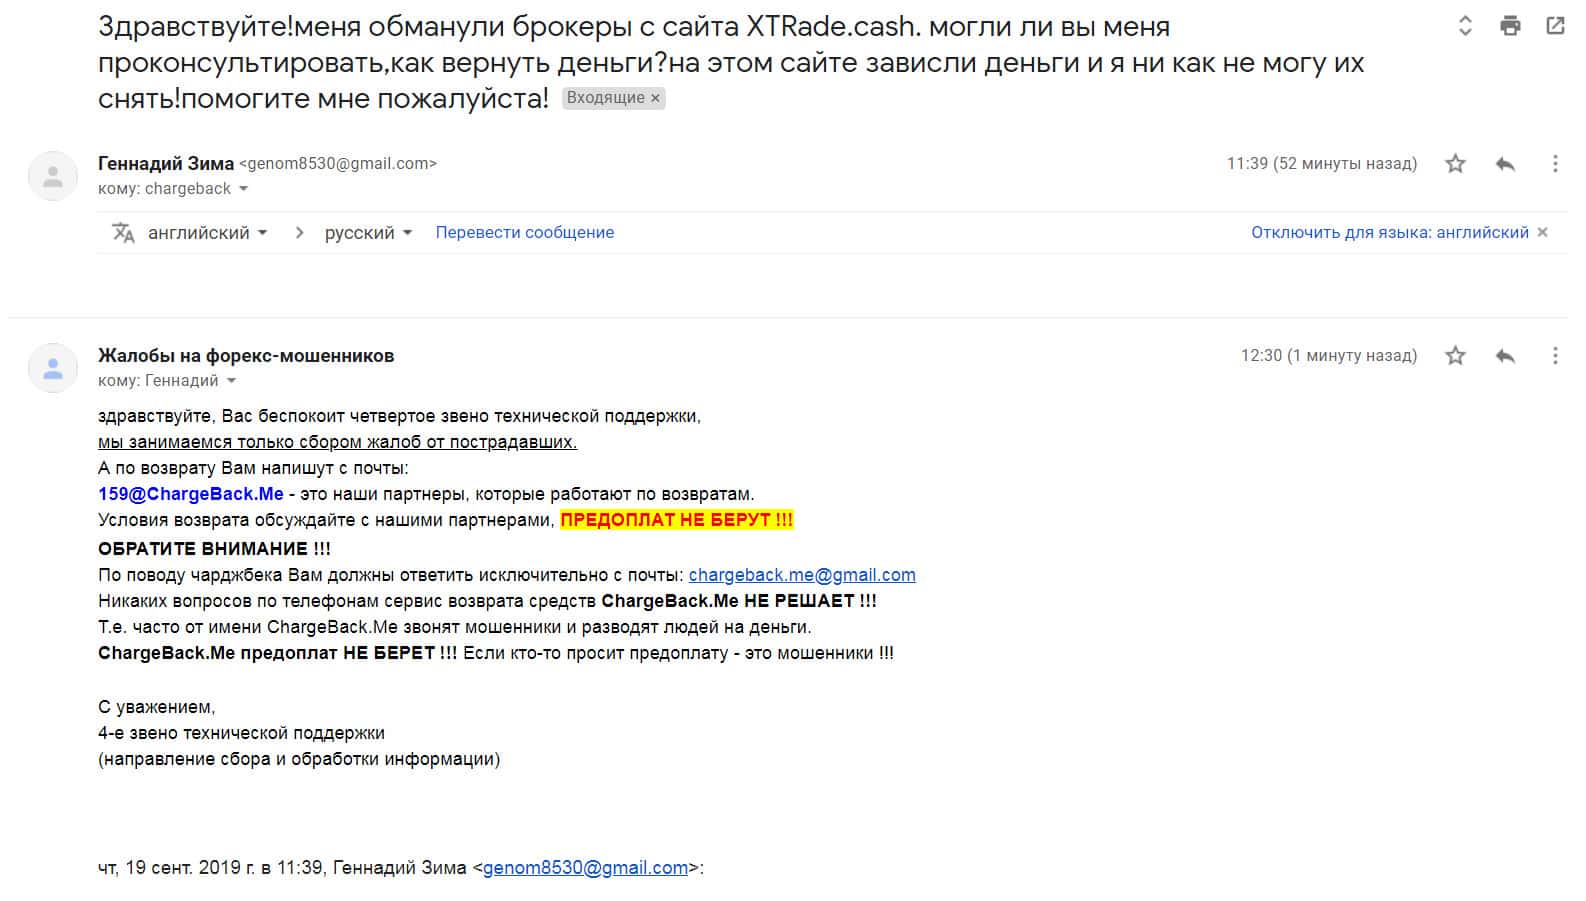Print all messages using printer icon
The height and width of the screenshot is (901, 1586).
coord(1510,27)
